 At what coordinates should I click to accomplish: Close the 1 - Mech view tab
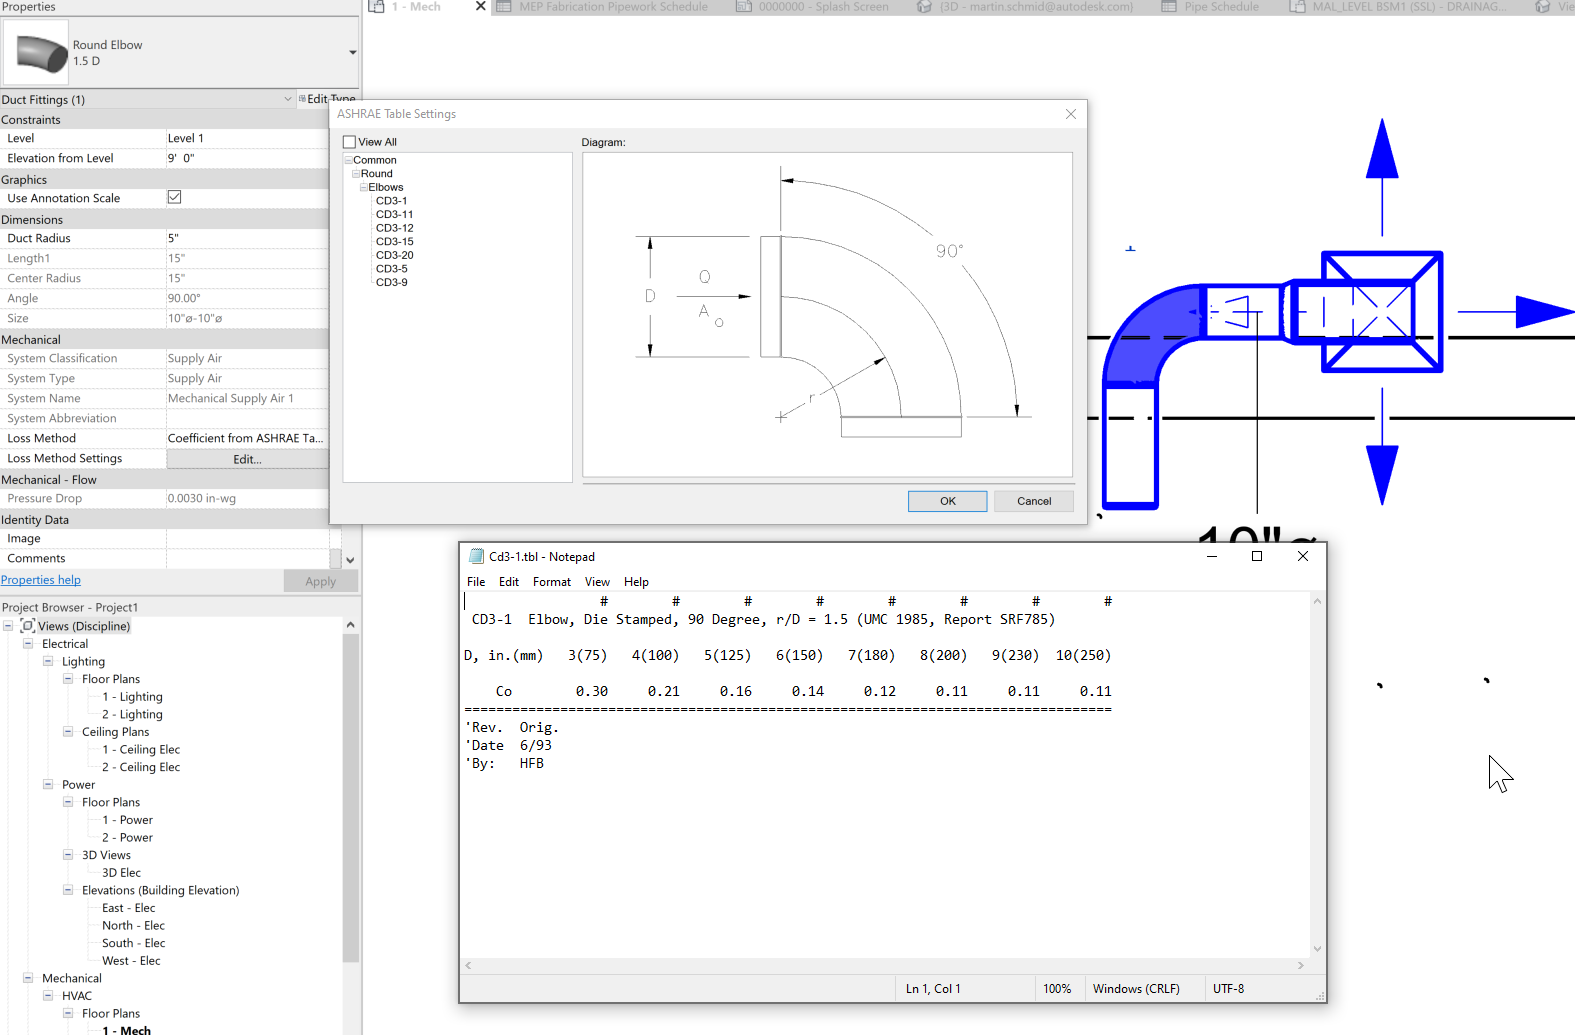pyautogui.click(x=480, y=6)
